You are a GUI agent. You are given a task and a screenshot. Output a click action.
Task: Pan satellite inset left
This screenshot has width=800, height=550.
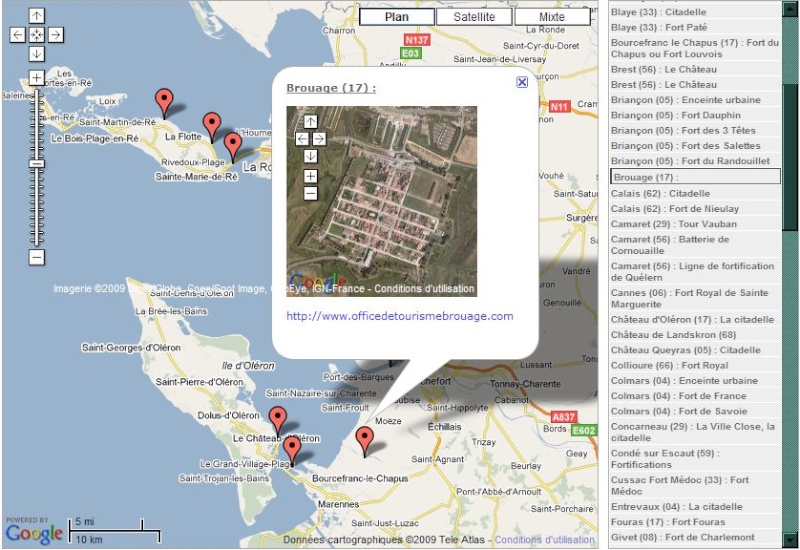coord(302,139)
